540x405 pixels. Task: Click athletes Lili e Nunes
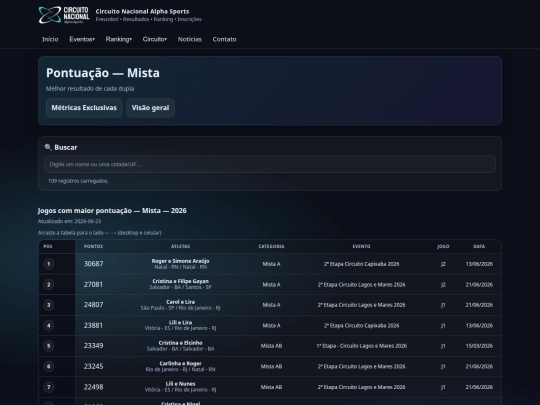[x=180, y=384]
